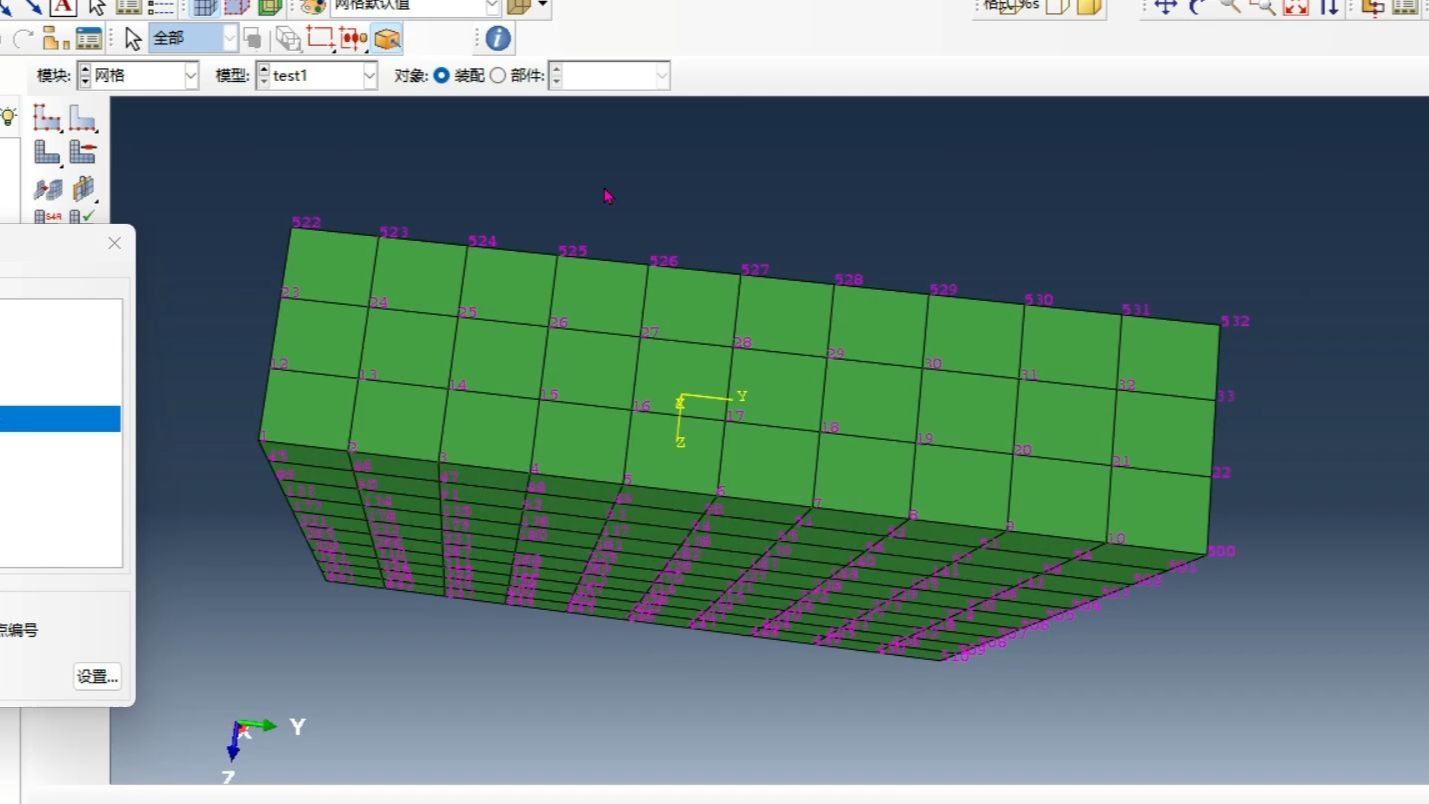Click the 设置... button in dialog

click(98, 676)
